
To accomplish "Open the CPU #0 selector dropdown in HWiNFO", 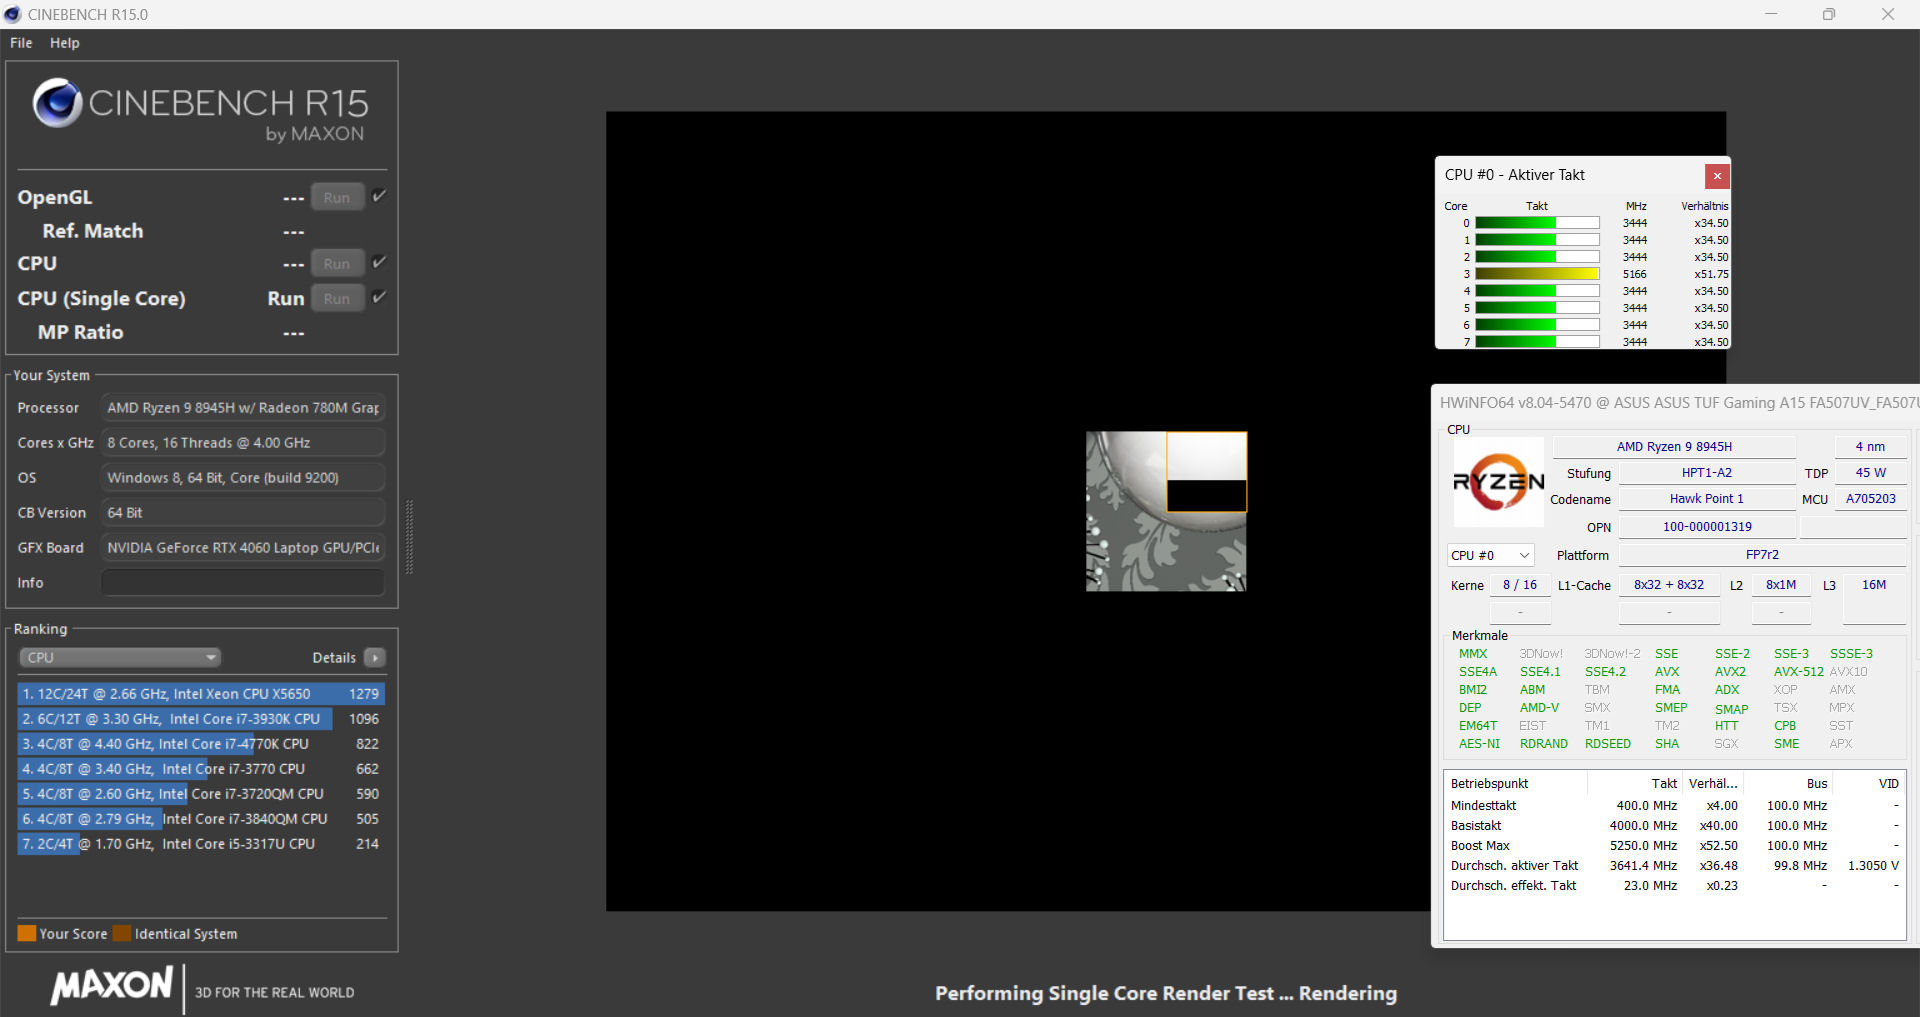I will (x=1490, y=555).
